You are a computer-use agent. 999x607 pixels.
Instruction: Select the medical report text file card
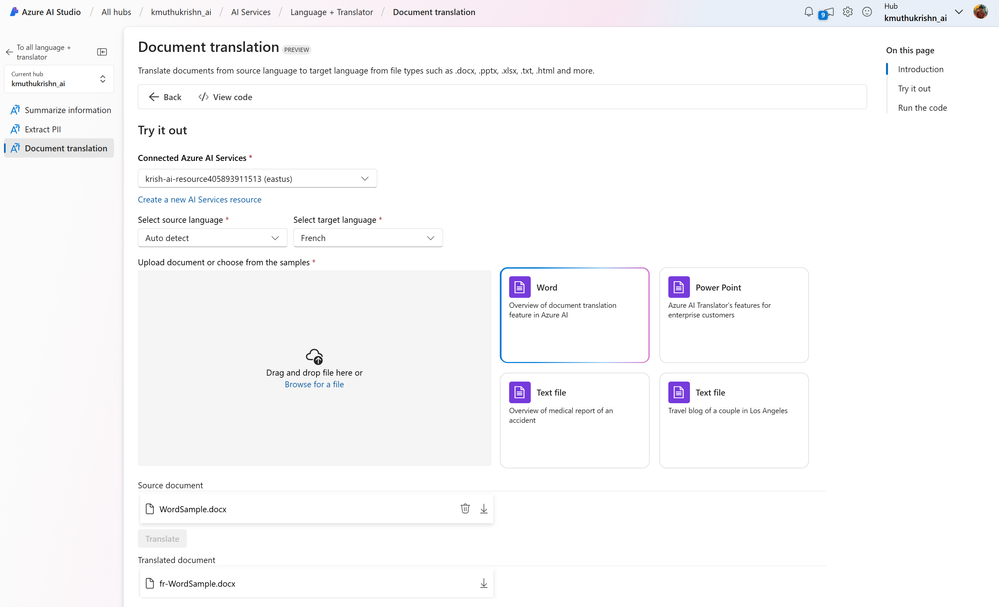575,420
